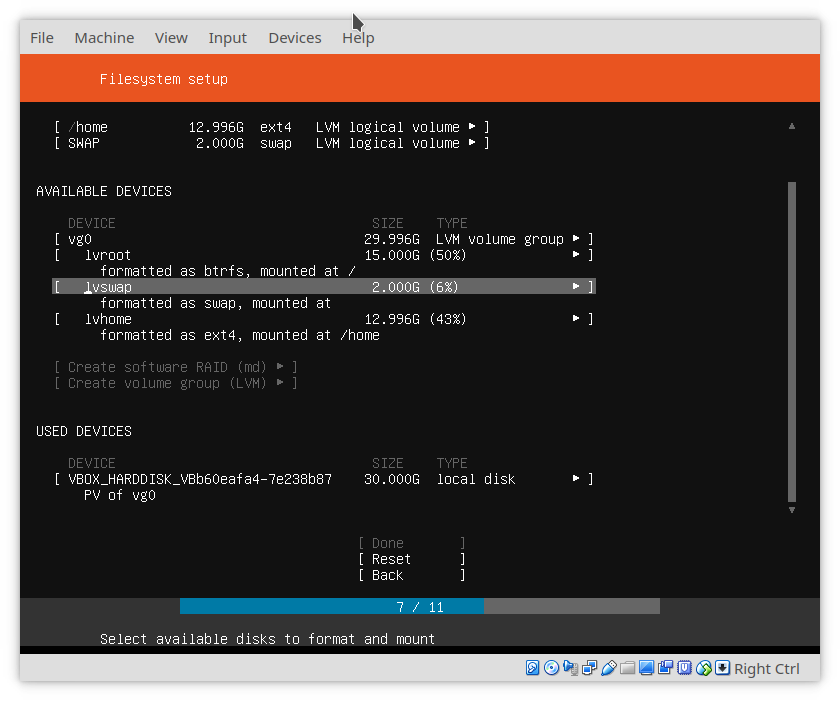The height and width of the screenshot is (701, 840).
Task: Click the CPU virtualization status icon
Action: click(x=685, y=668)
